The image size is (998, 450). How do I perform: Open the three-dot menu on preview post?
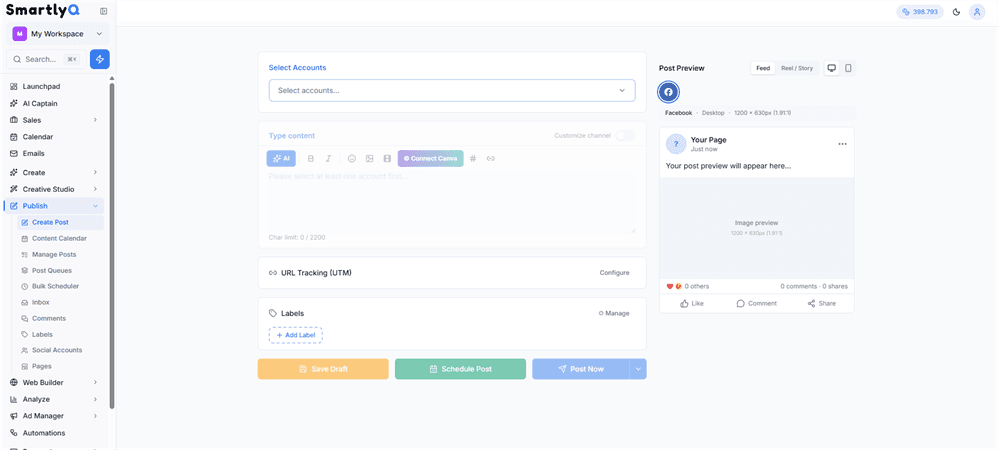(843, 144)
